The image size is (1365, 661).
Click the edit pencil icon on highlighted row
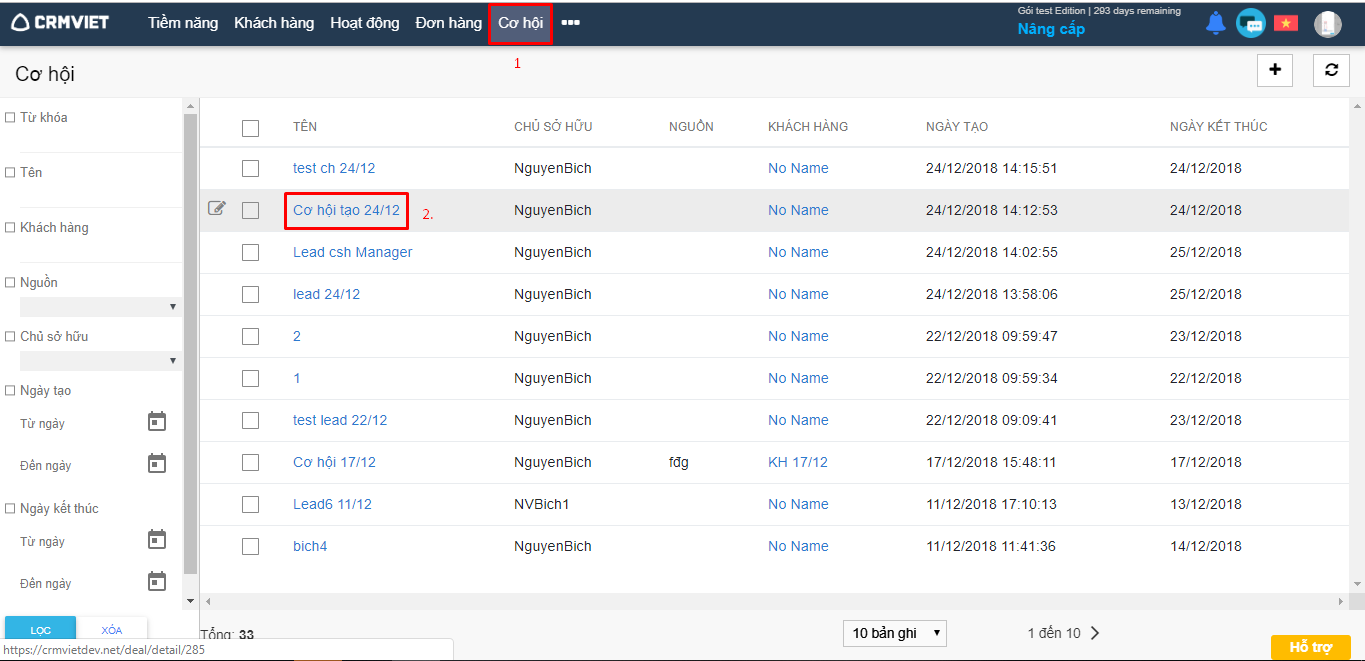tap(217, 209)
